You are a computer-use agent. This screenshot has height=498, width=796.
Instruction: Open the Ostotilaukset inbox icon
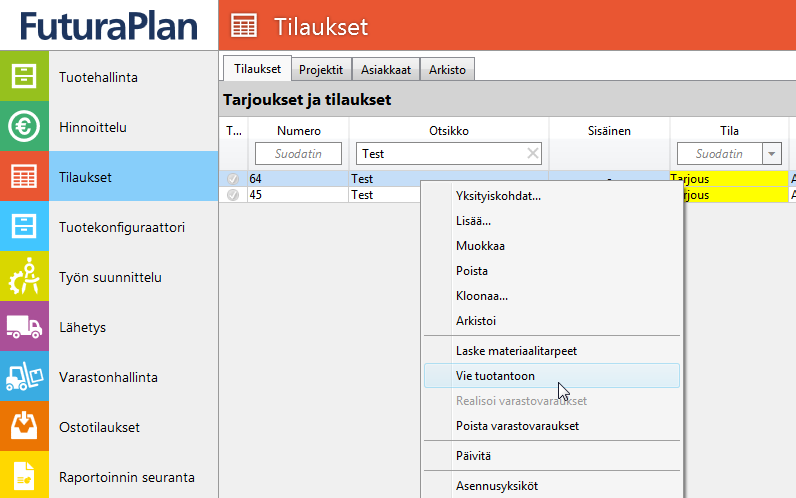pos(24,426)
